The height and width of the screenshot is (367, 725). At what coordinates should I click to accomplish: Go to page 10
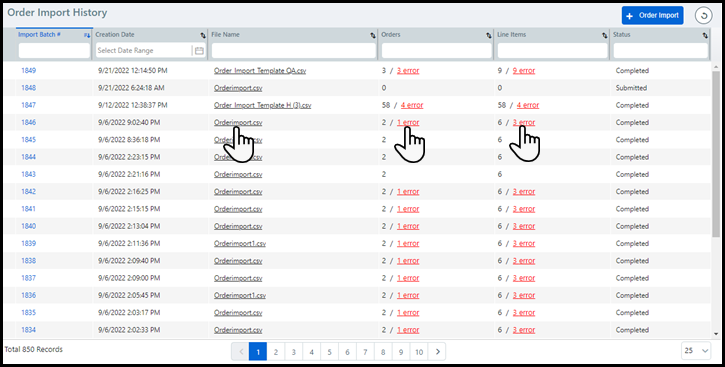(x=419, y=352)
